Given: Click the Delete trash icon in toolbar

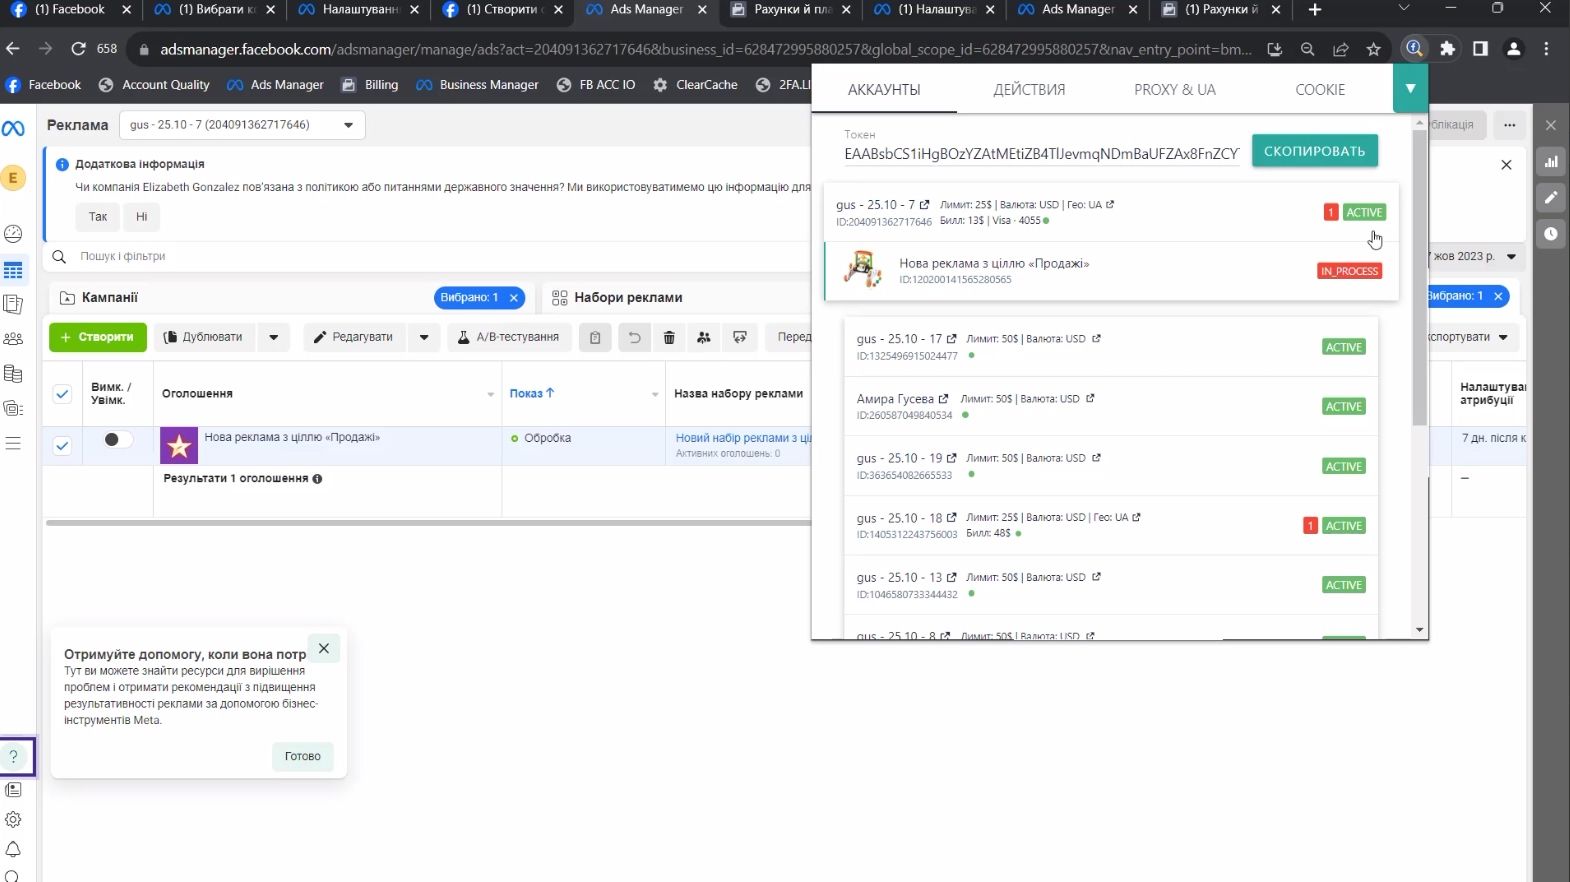Looking at the screenshot, I should coord(669,337).
